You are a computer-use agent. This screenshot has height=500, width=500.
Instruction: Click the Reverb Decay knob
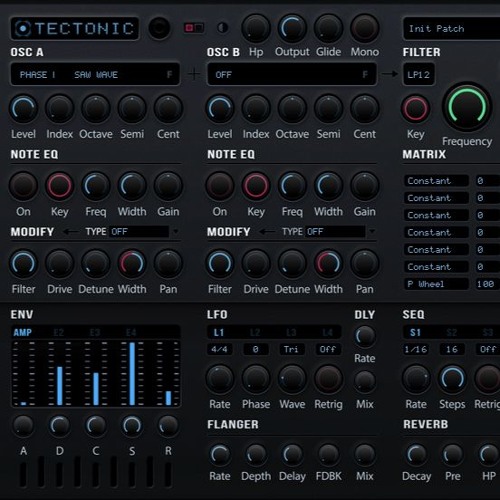[416, 454]
